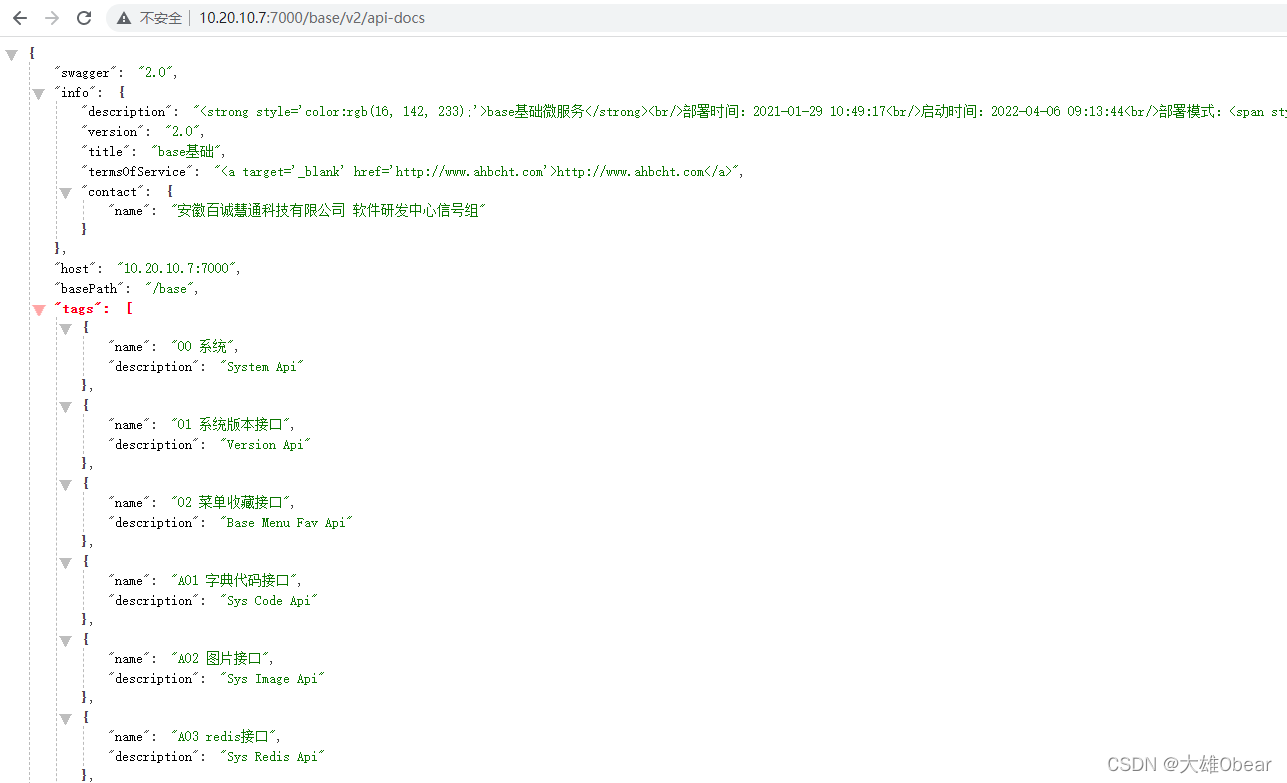Viewport: 1287px width, 783px height.
Task: Select the description "Sys Code Api"
Action: click(268, 600)
